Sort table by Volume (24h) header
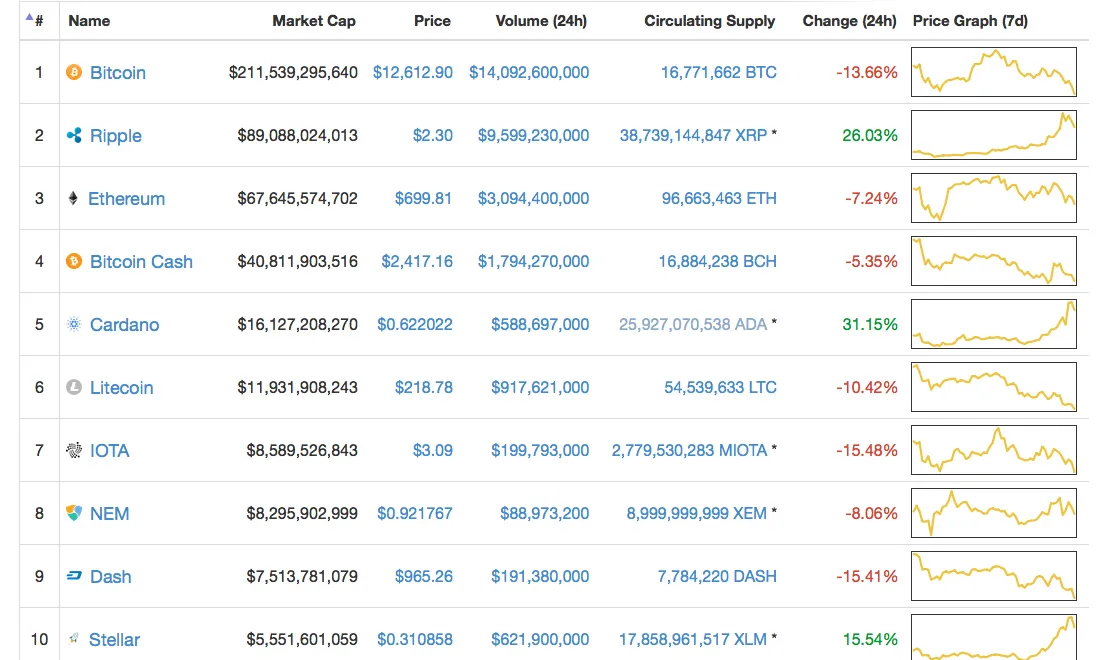This screenshot has height=660, width=1100. pos(541,21)
